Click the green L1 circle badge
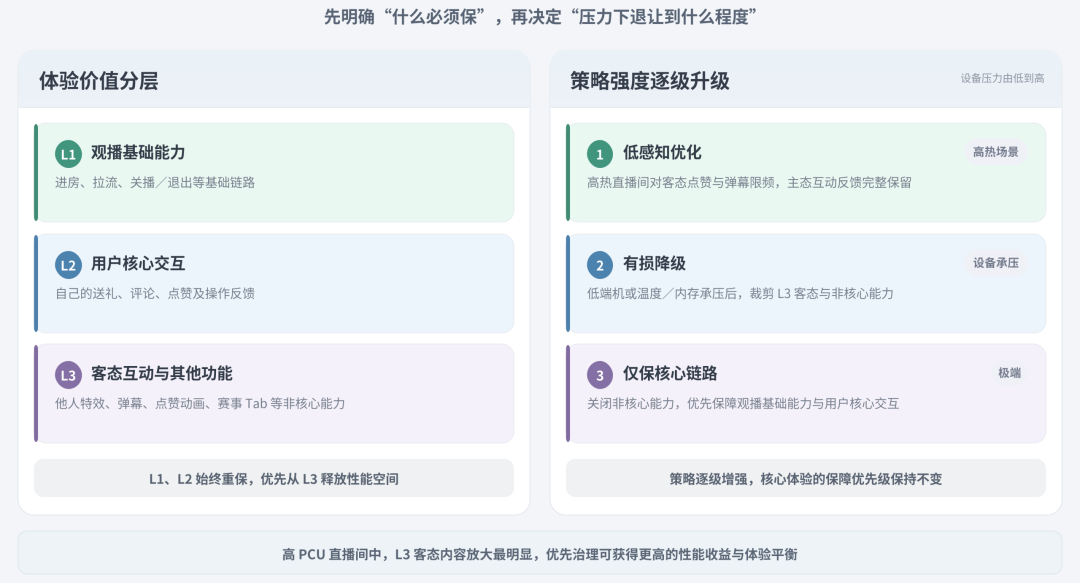Image resolution: width=1080 pixels, height=583 pixels. point(68,154)
